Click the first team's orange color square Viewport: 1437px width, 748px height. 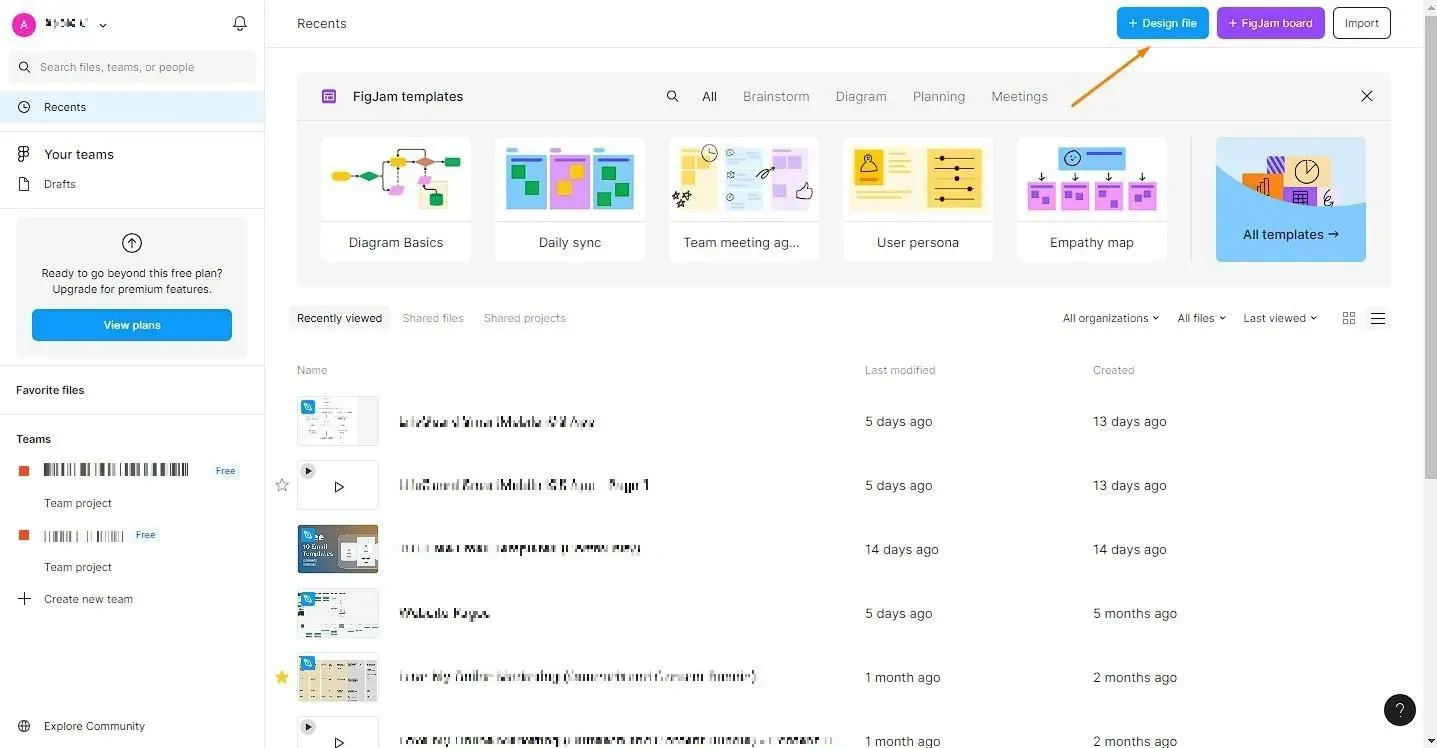coord(24,471)
